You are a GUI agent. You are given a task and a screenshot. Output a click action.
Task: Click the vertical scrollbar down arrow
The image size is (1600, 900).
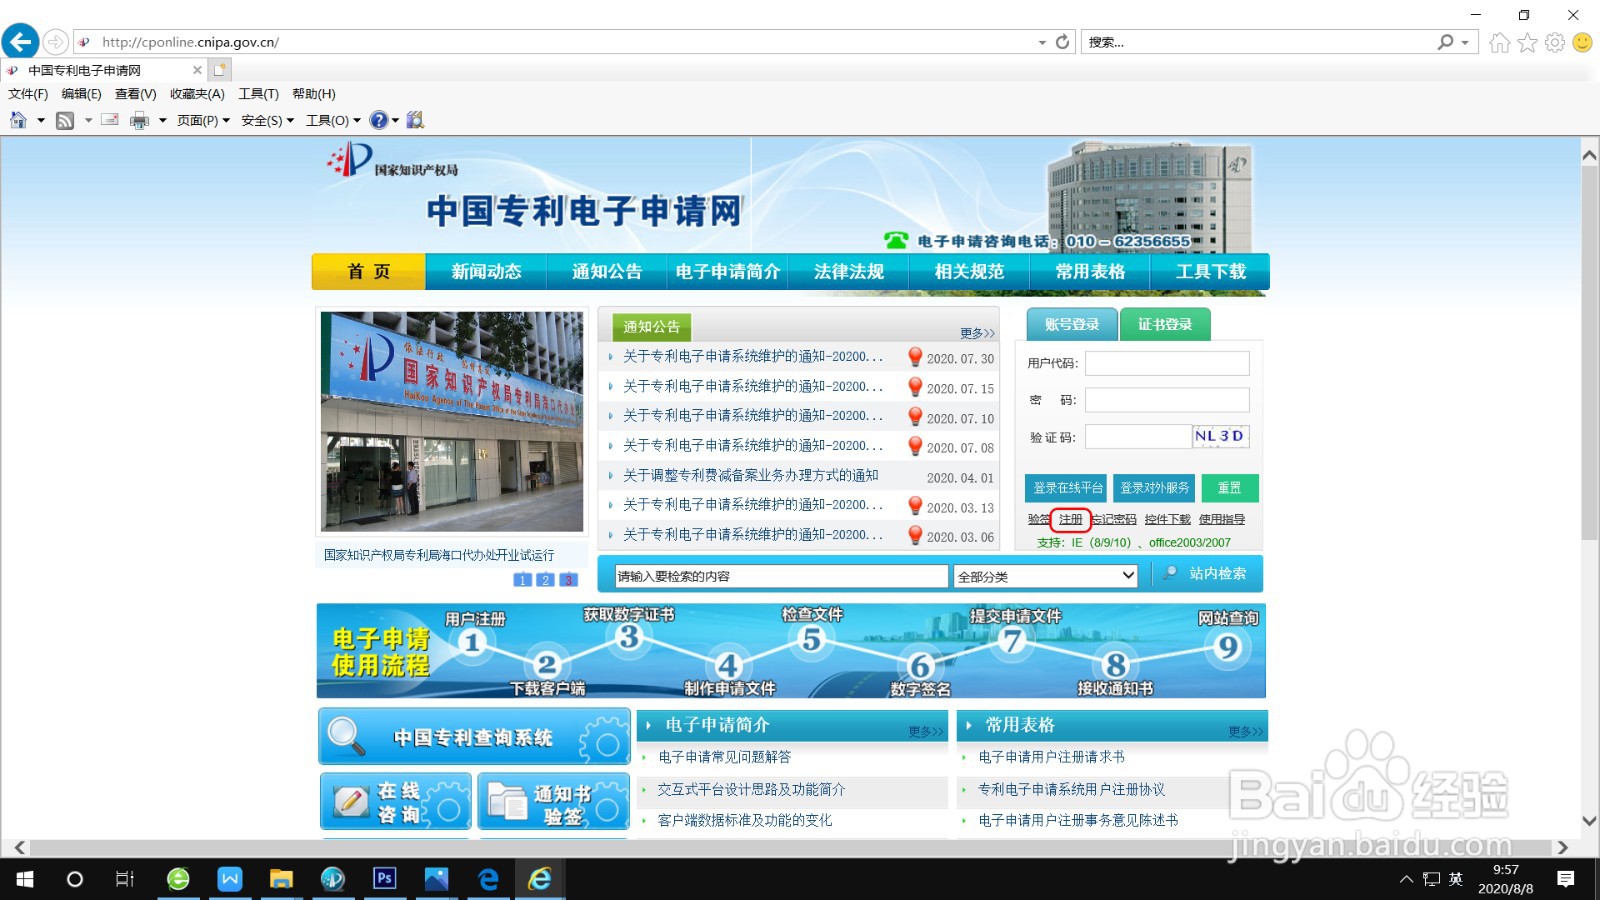[1589, 821]
